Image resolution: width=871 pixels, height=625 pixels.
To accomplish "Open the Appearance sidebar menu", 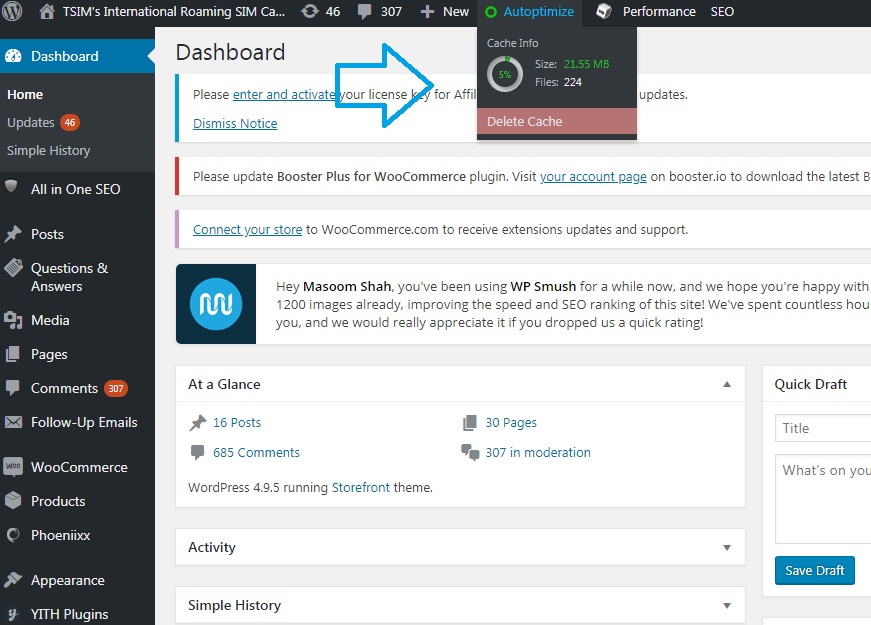I will 68,580.
